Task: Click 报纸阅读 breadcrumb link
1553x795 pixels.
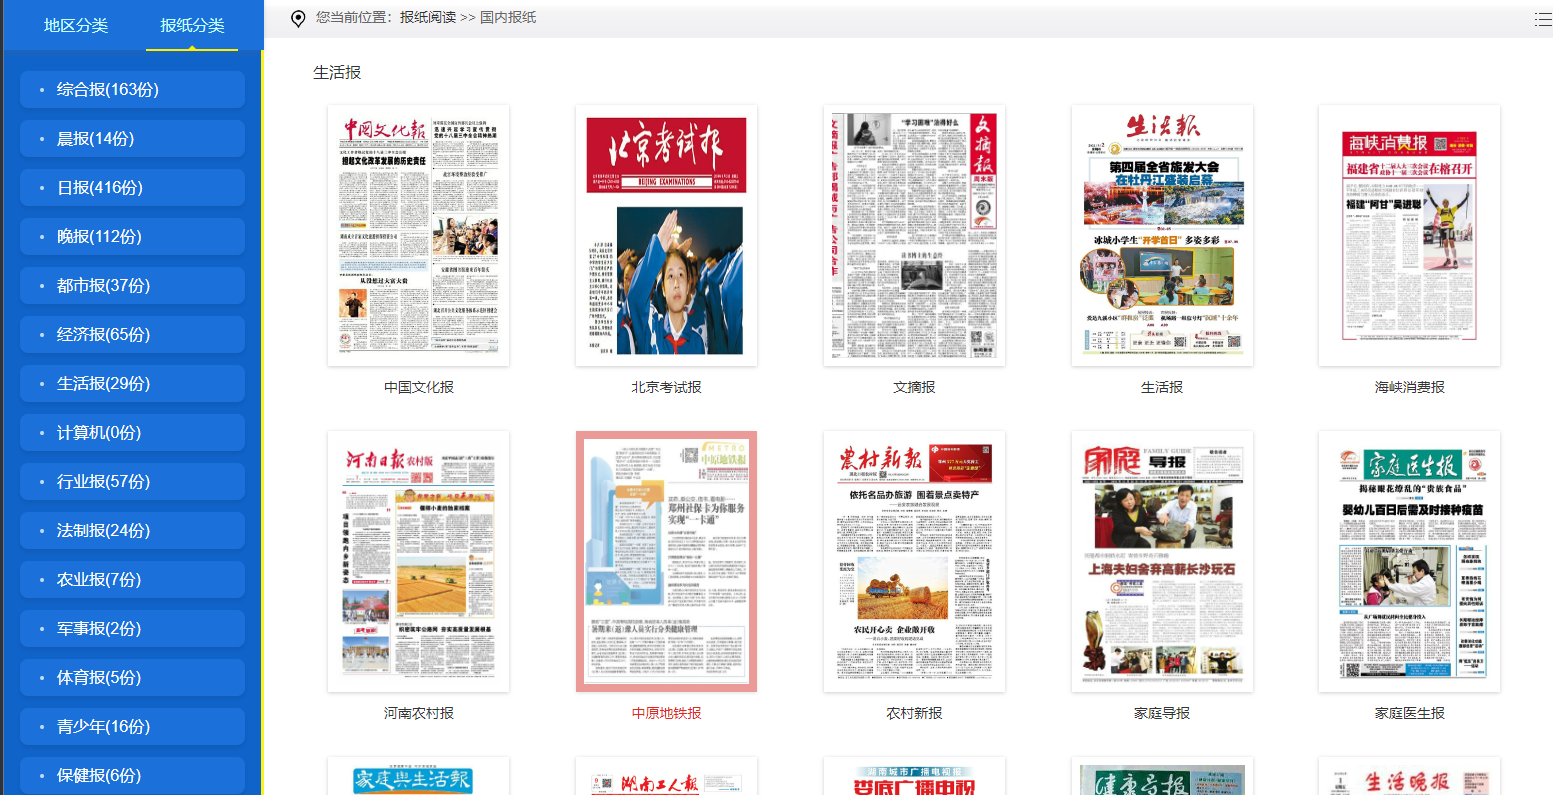Action: [427, 18]
